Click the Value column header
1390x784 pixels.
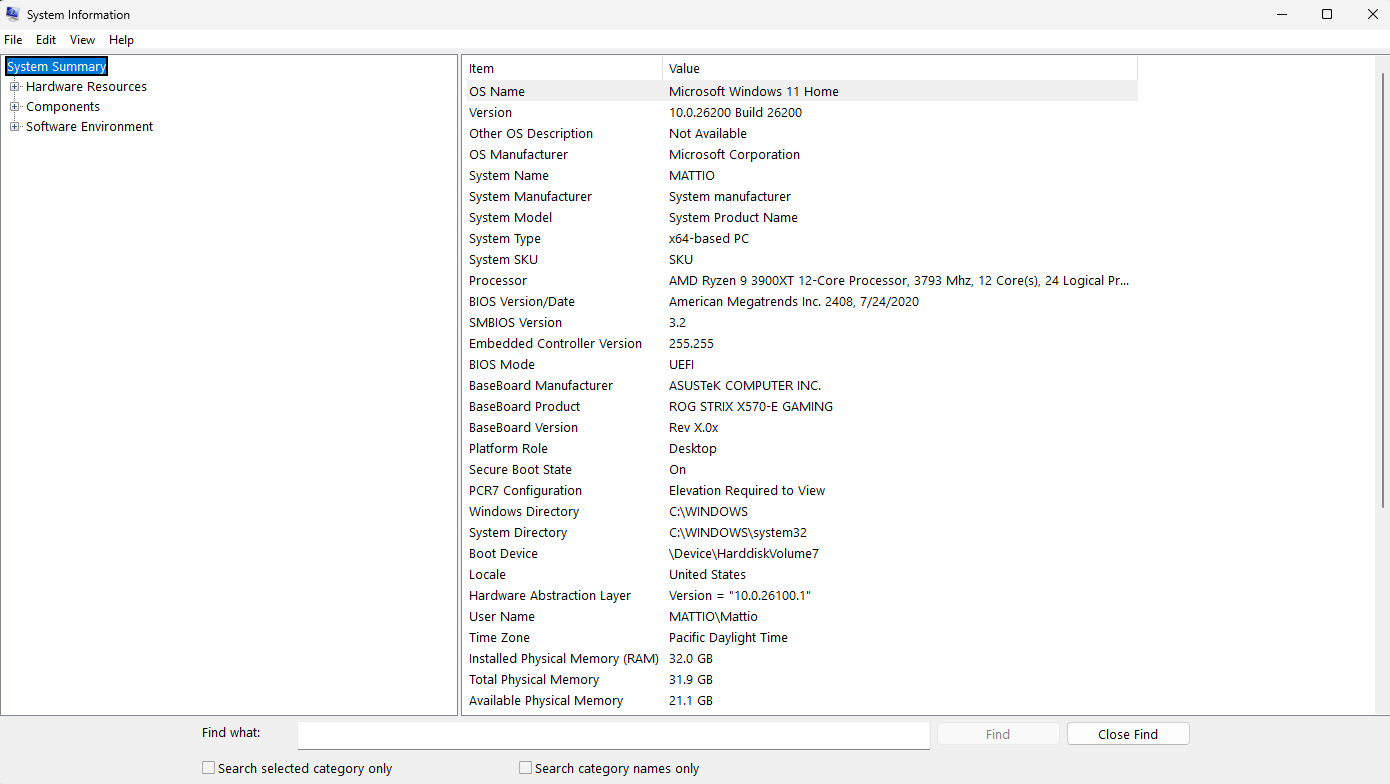(899, 68)
